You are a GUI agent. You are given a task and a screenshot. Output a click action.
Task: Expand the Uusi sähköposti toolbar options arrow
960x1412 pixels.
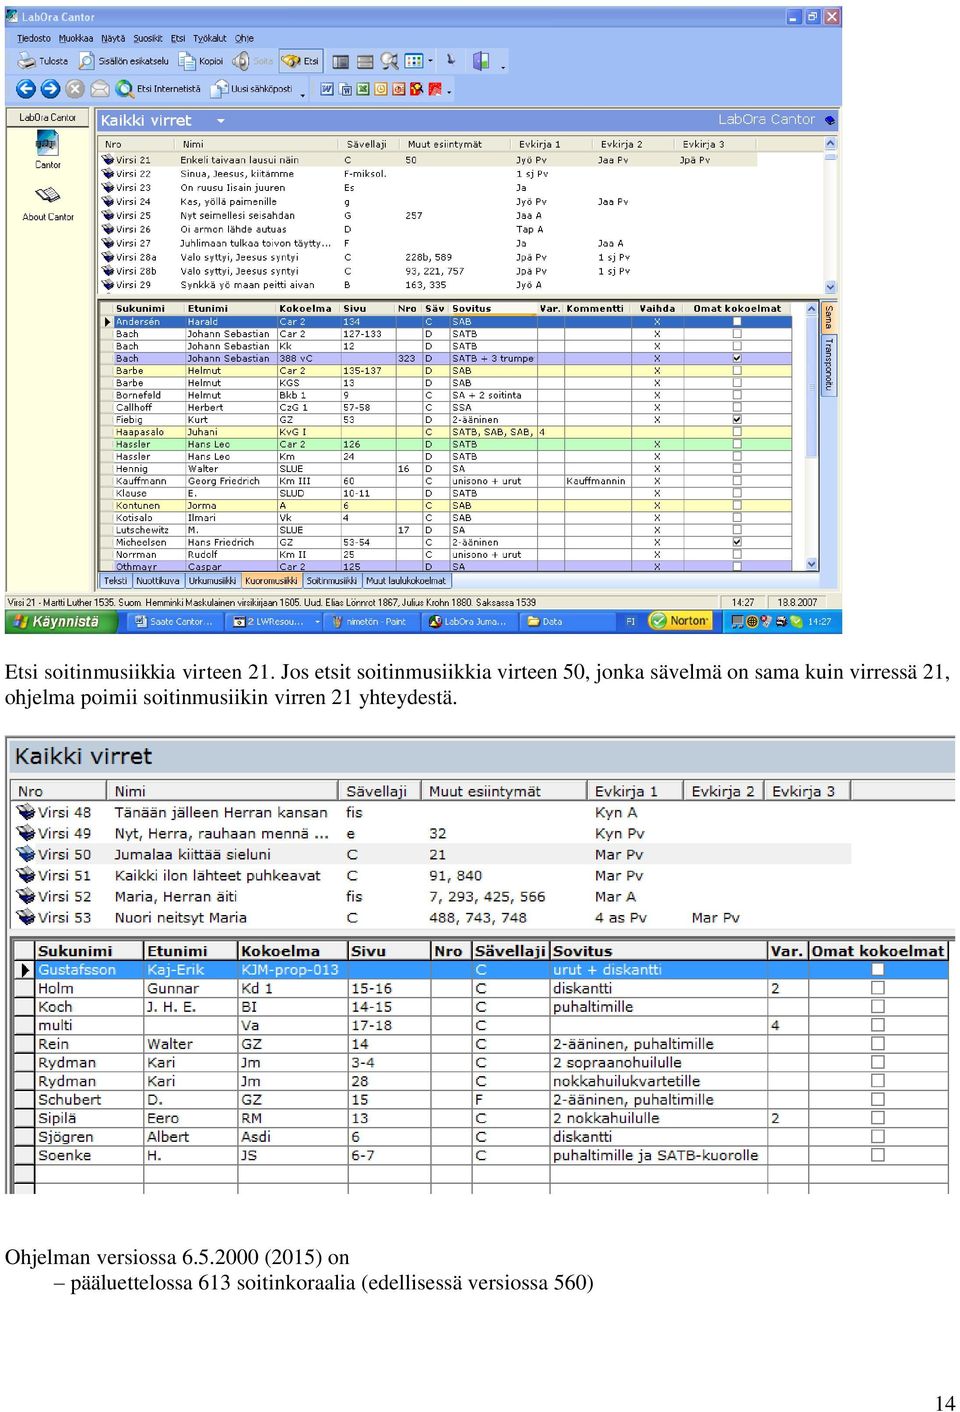(303, 93)
